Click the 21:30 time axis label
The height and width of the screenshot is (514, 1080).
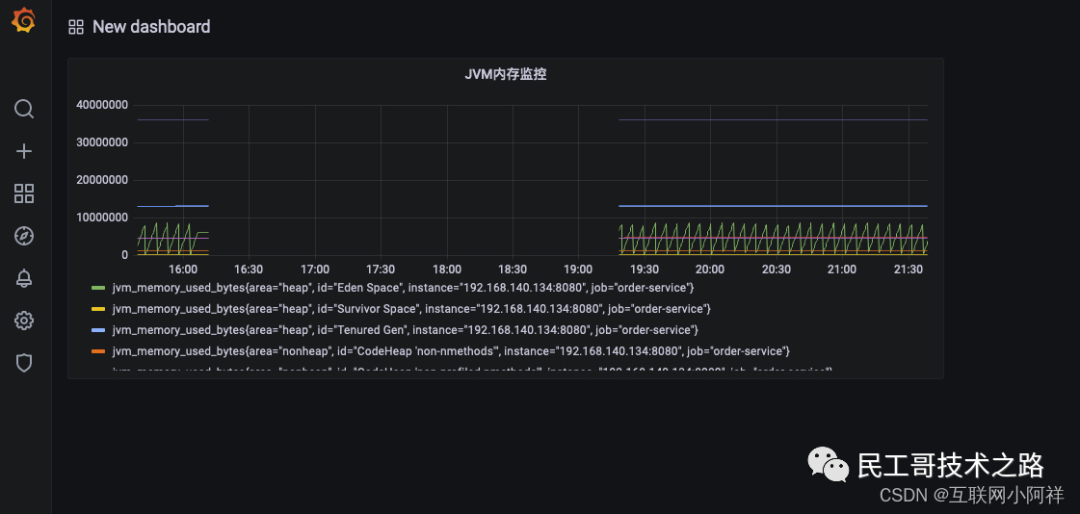tap(908, 269)
